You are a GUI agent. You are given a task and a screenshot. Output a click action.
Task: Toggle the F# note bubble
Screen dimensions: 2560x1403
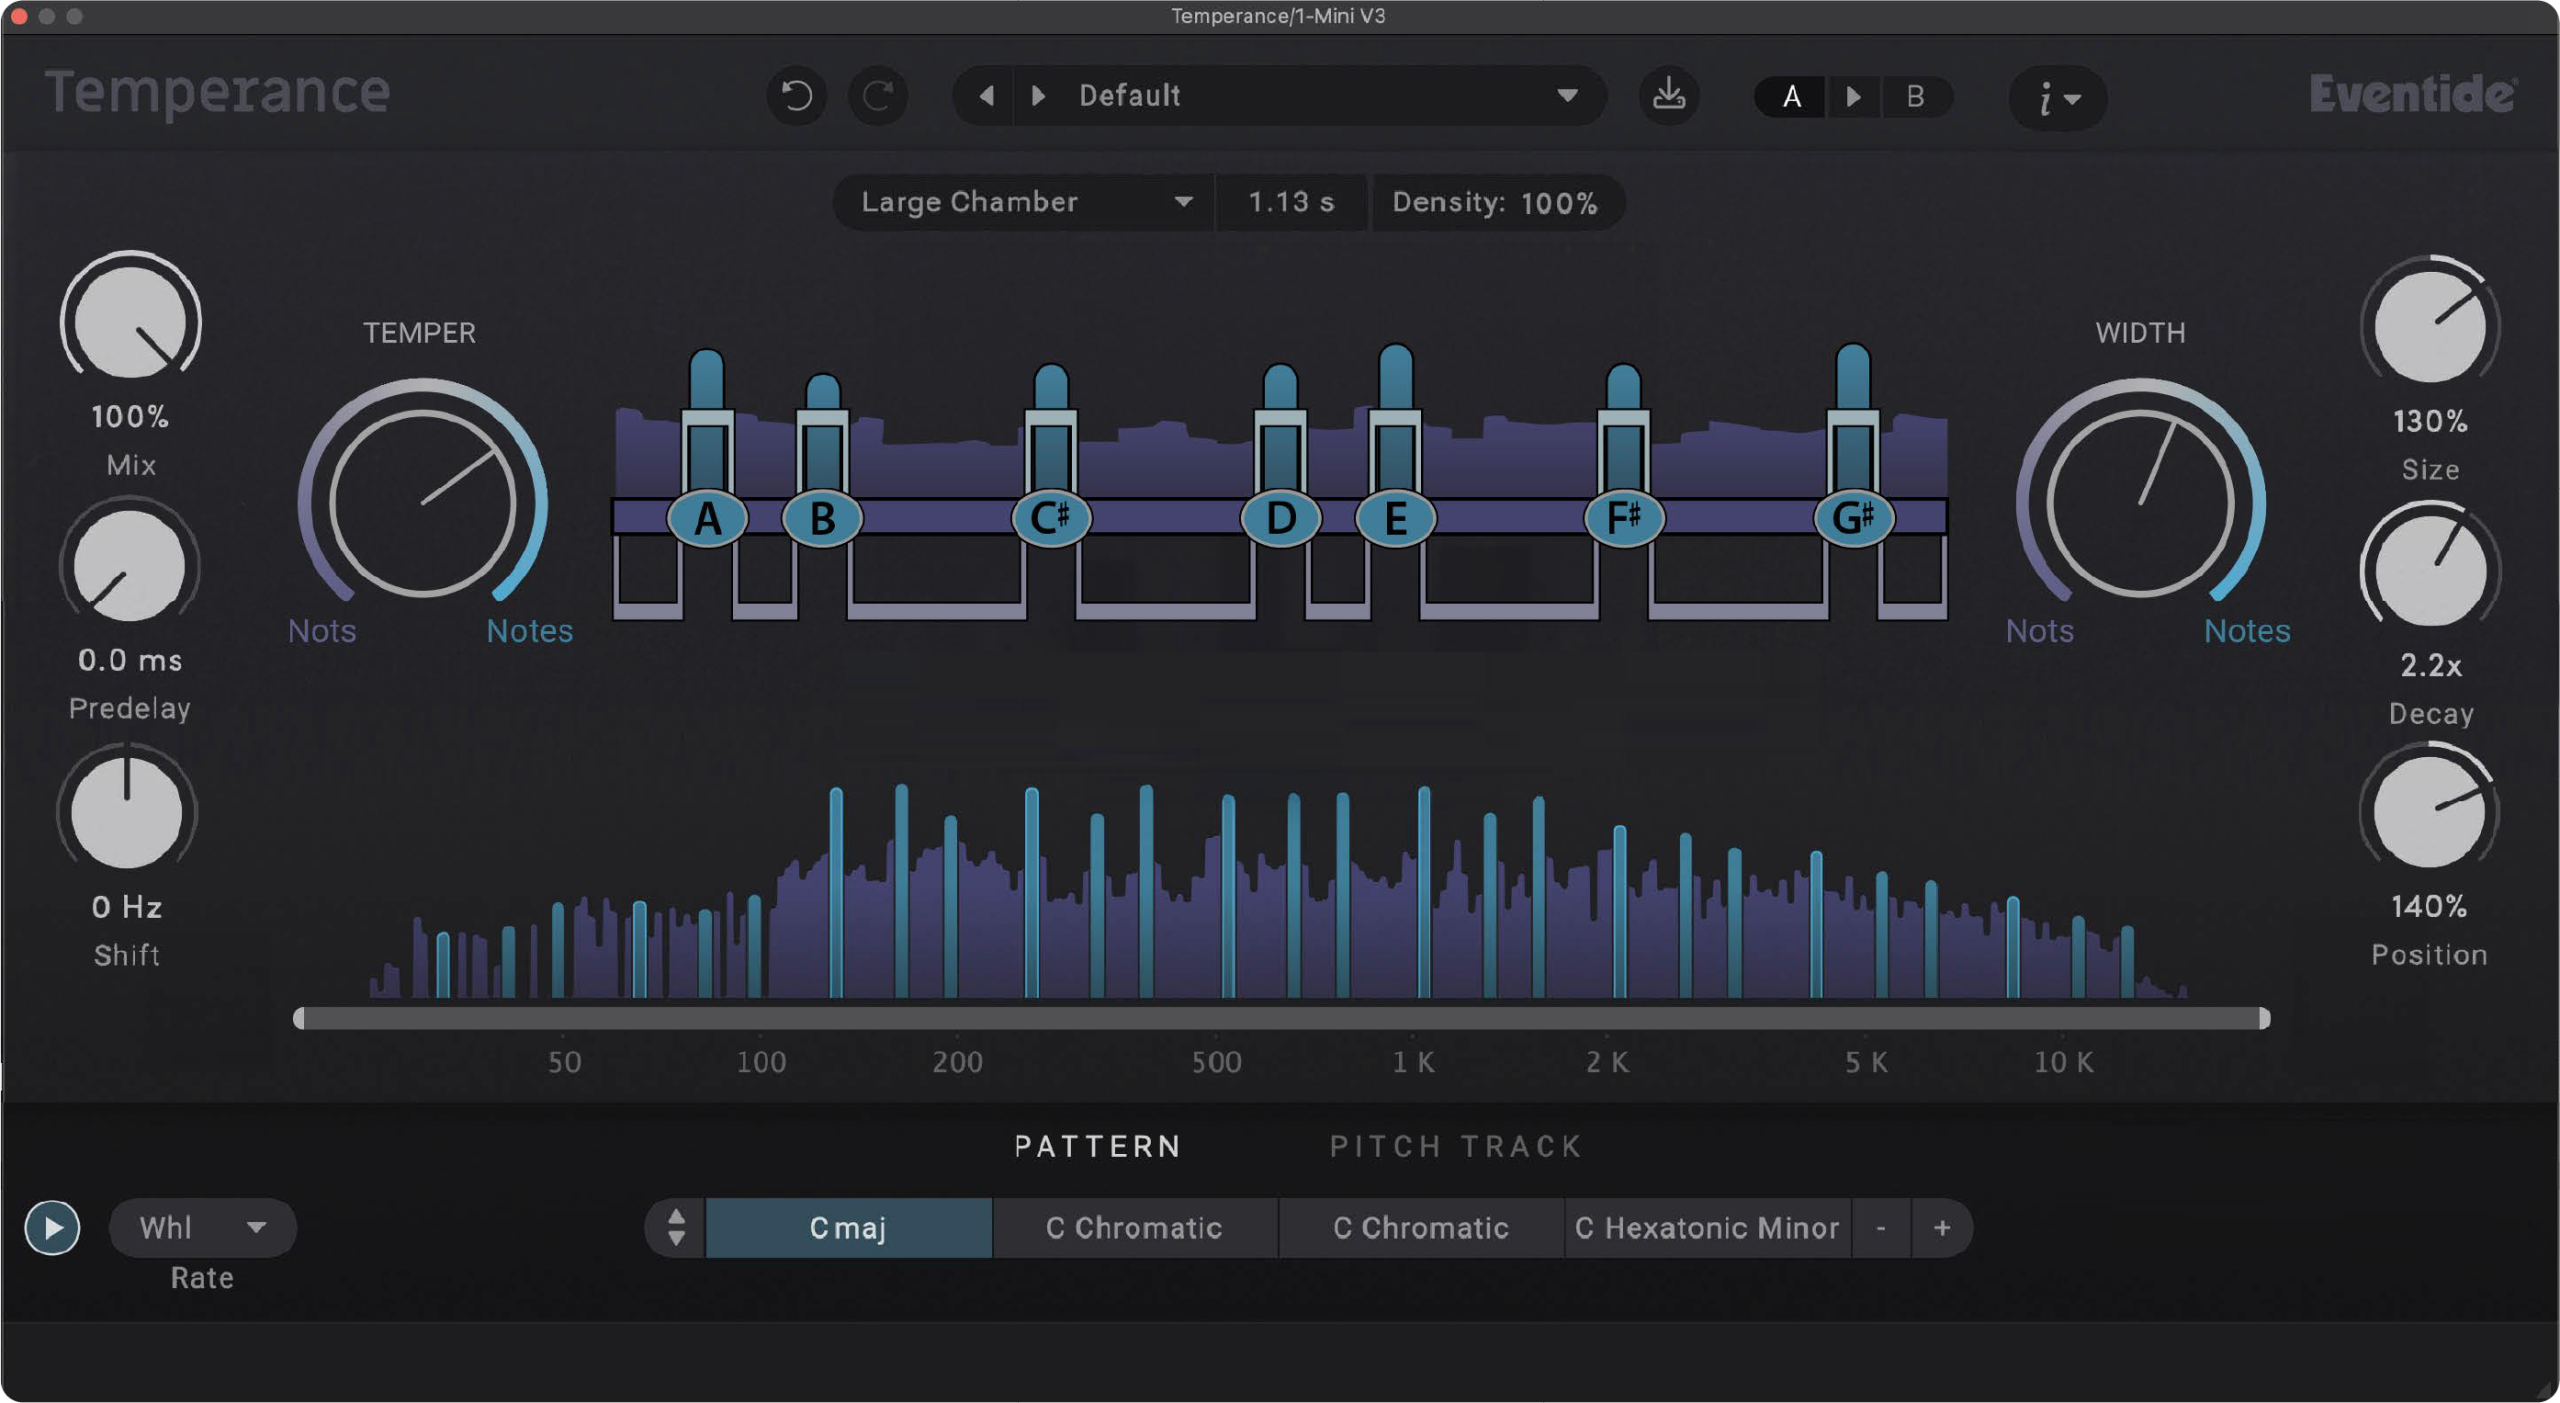[x=1623, y=518]
